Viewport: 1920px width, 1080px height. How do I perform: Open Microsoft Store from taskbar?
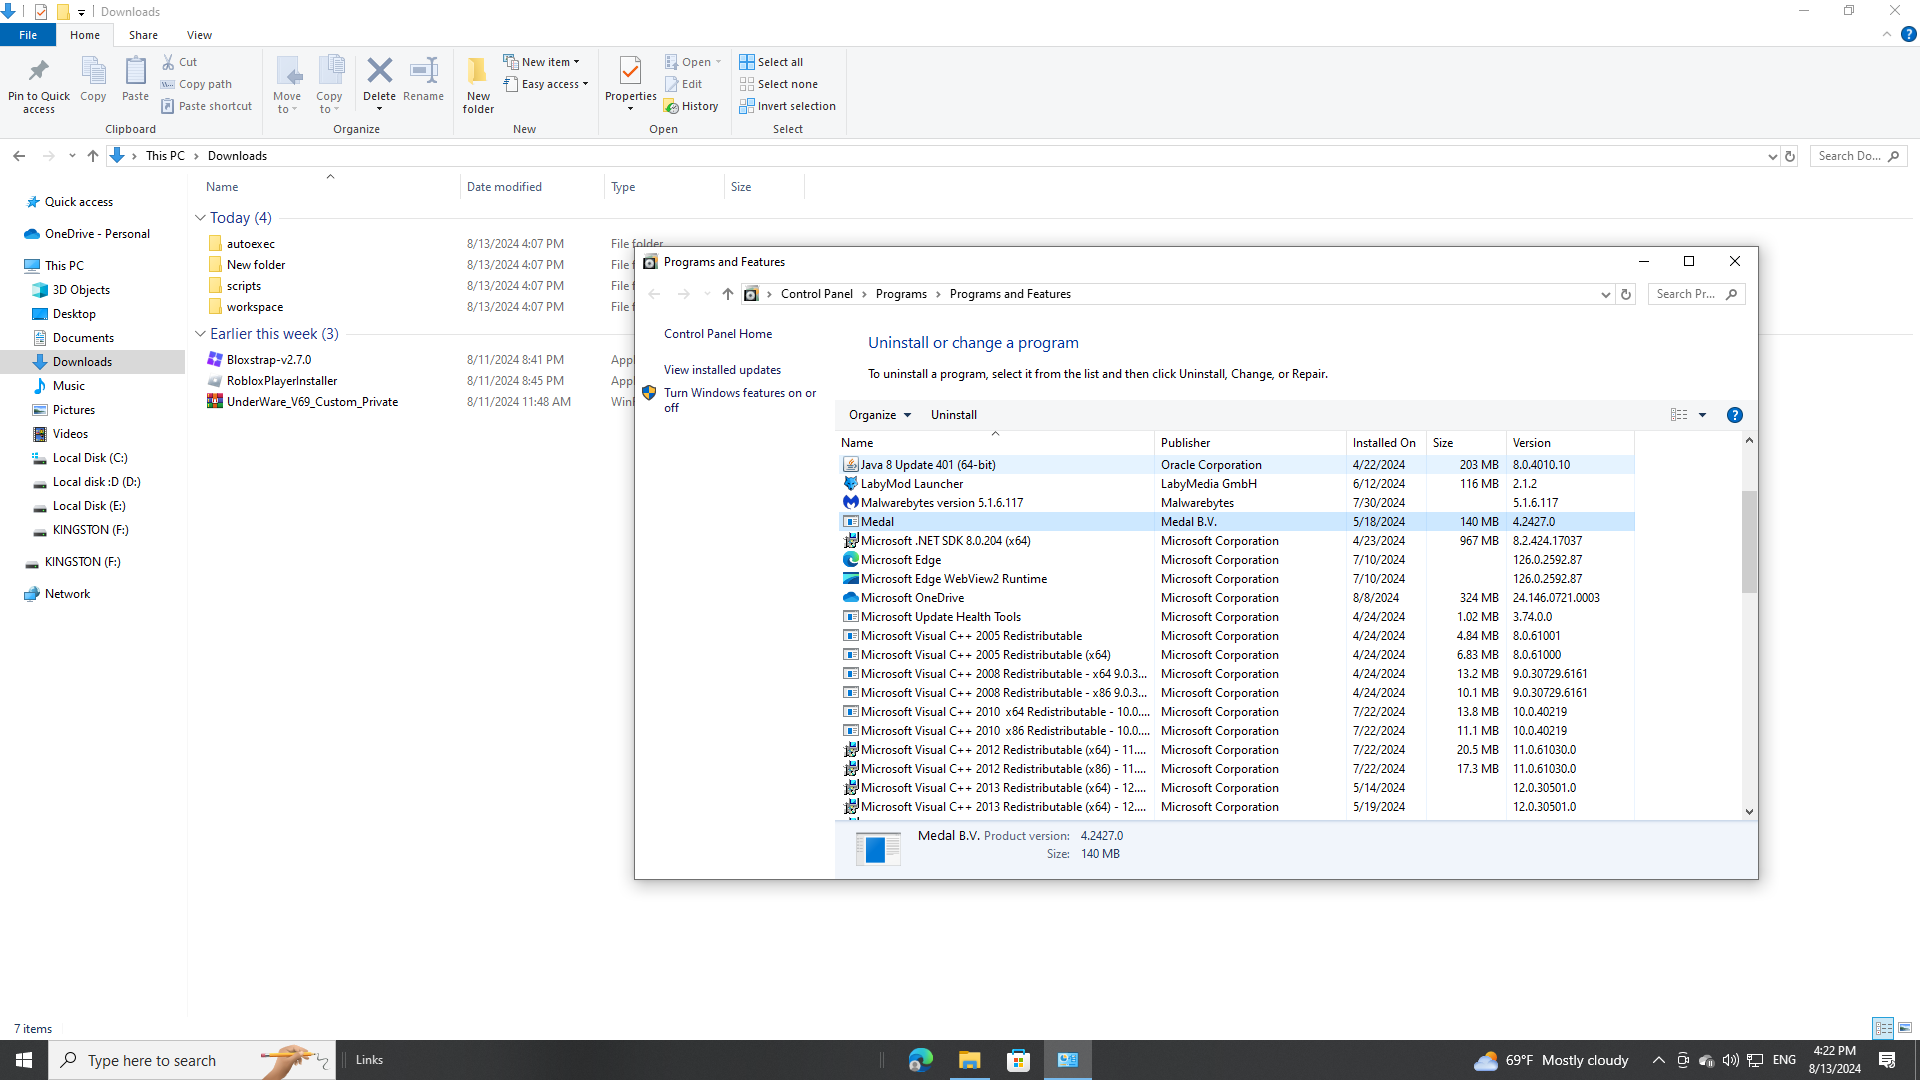coord(1018,1060)
